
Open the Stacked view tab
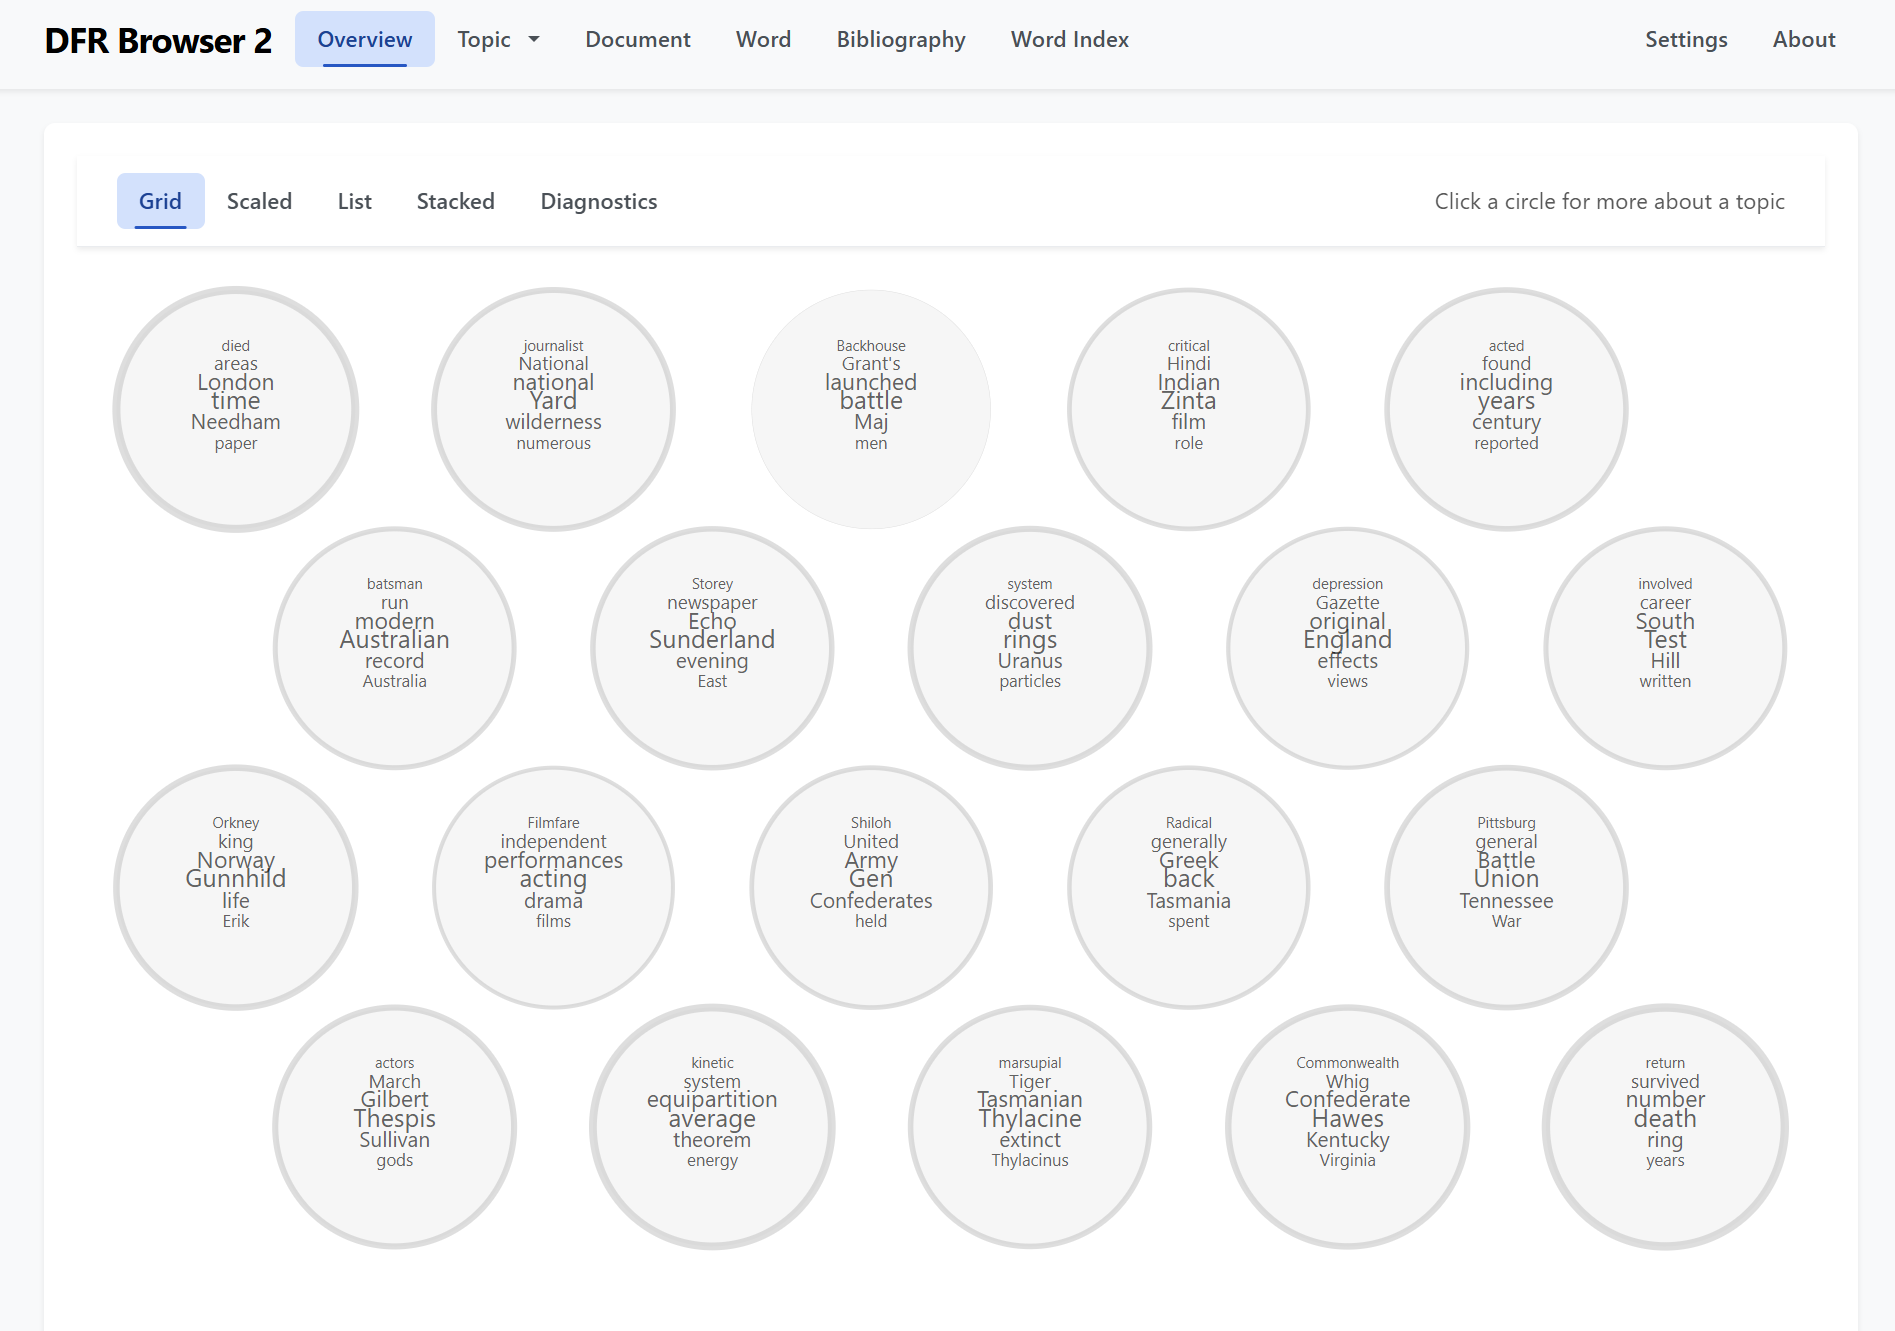[x=455, y=201]
